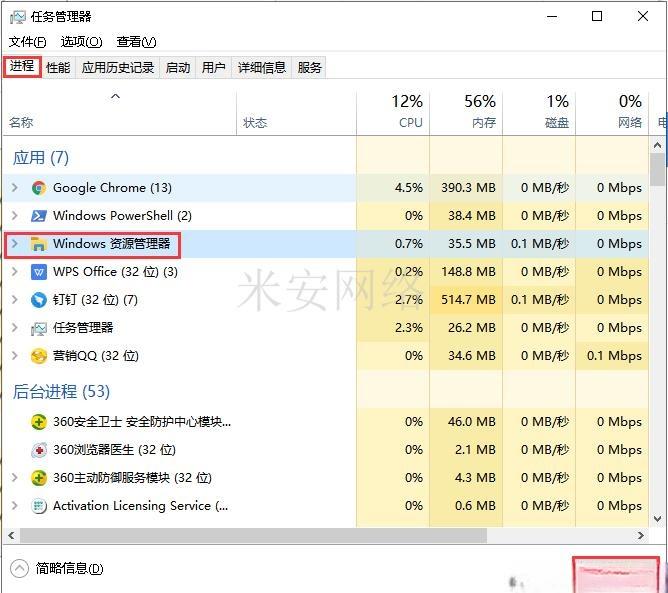Expand the 钉钉 process group

point(14,299)
